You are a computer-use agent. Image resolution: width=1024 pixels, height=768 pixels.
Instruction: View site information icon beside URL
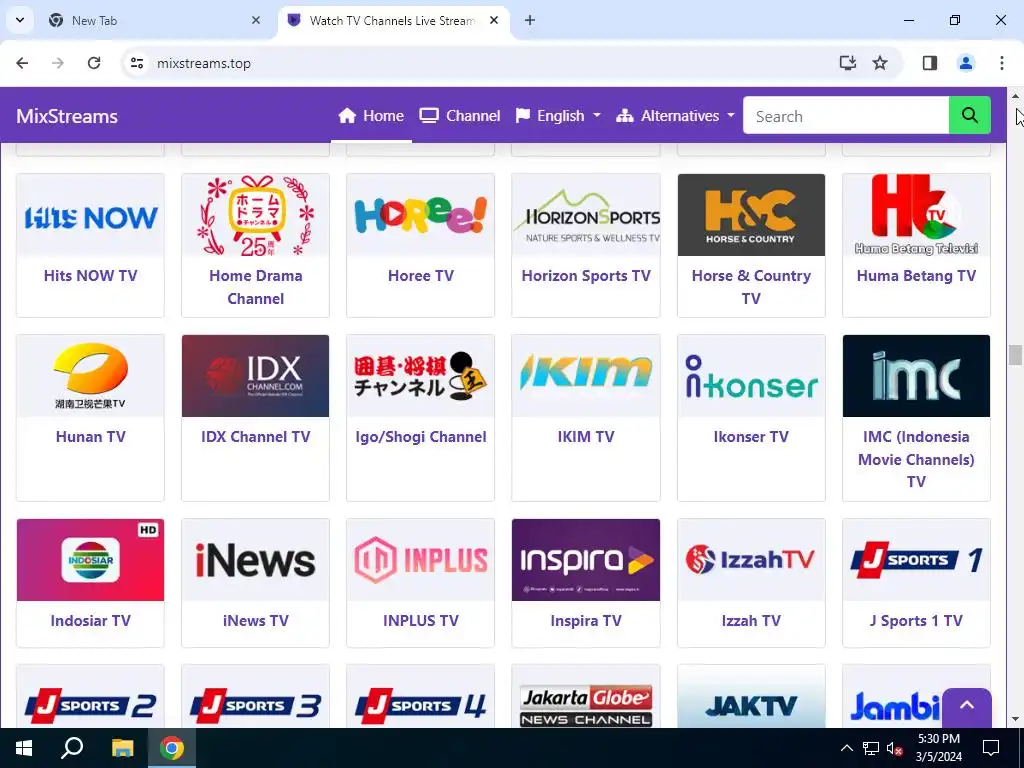click(x=136, y=63)
